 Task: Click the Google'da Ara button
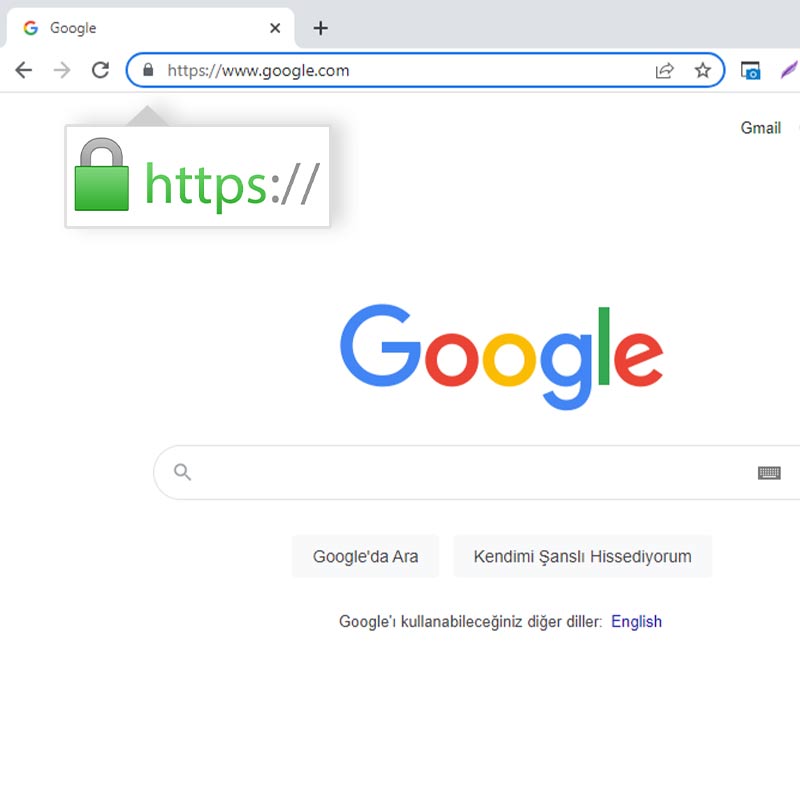[365, 556]
